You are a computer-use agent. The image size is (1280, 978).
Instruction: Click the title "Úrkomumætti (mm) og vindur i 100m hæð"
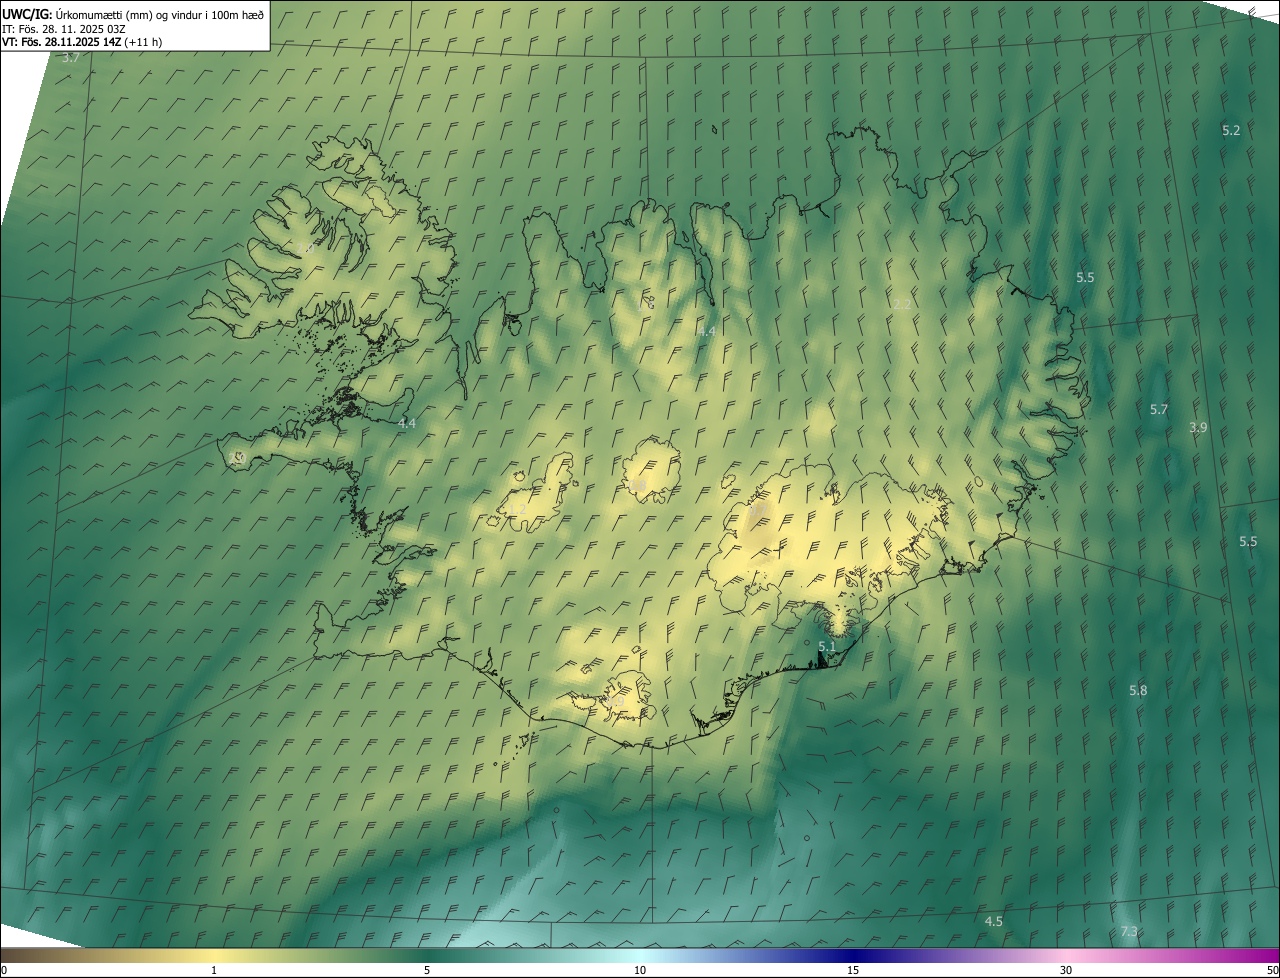160,14
